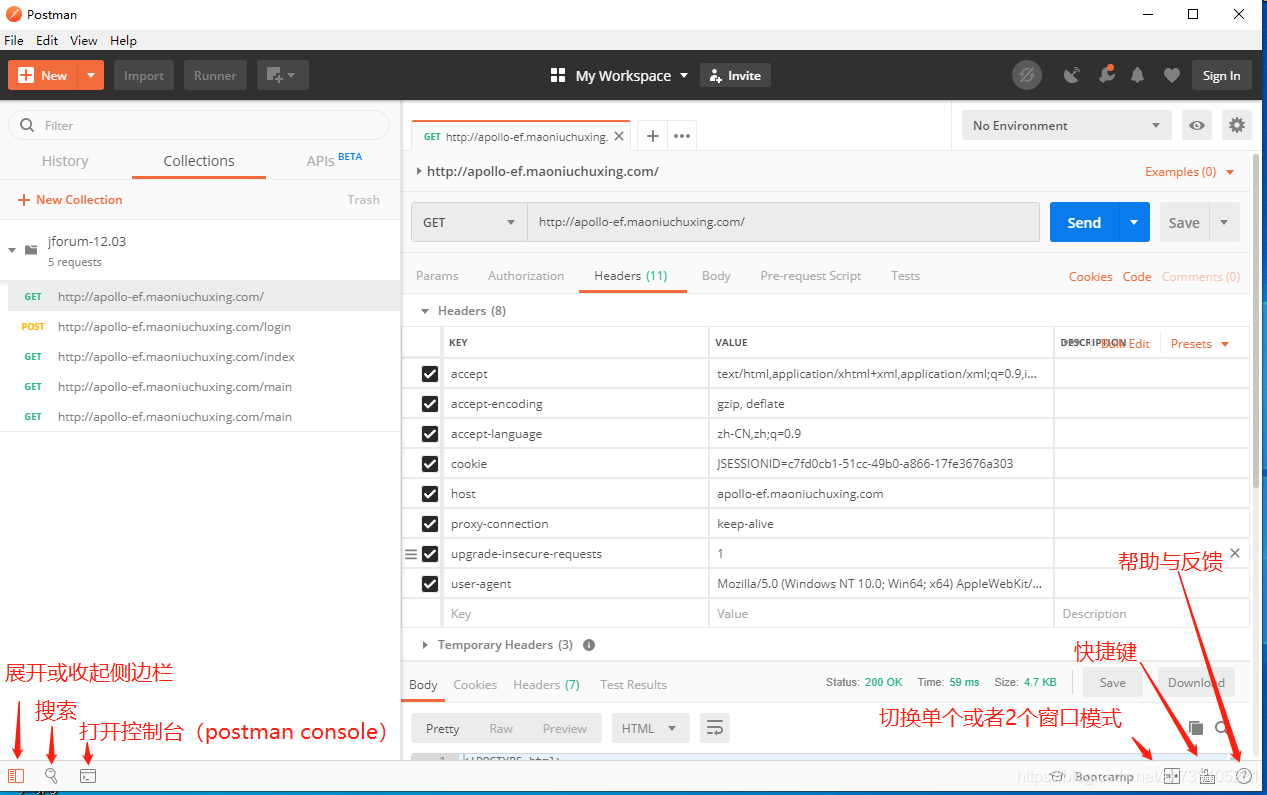Open environment quick look eye icon
Image resolution: width=1267 pixels, height=795 pixels.
pos(1197,125)
